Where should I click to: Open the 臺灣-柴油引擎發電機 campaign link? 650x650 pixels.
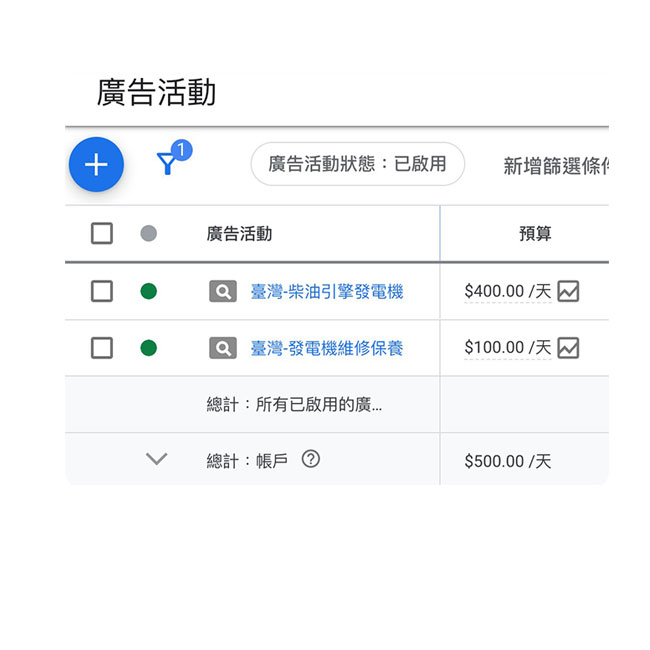[326, 292]
